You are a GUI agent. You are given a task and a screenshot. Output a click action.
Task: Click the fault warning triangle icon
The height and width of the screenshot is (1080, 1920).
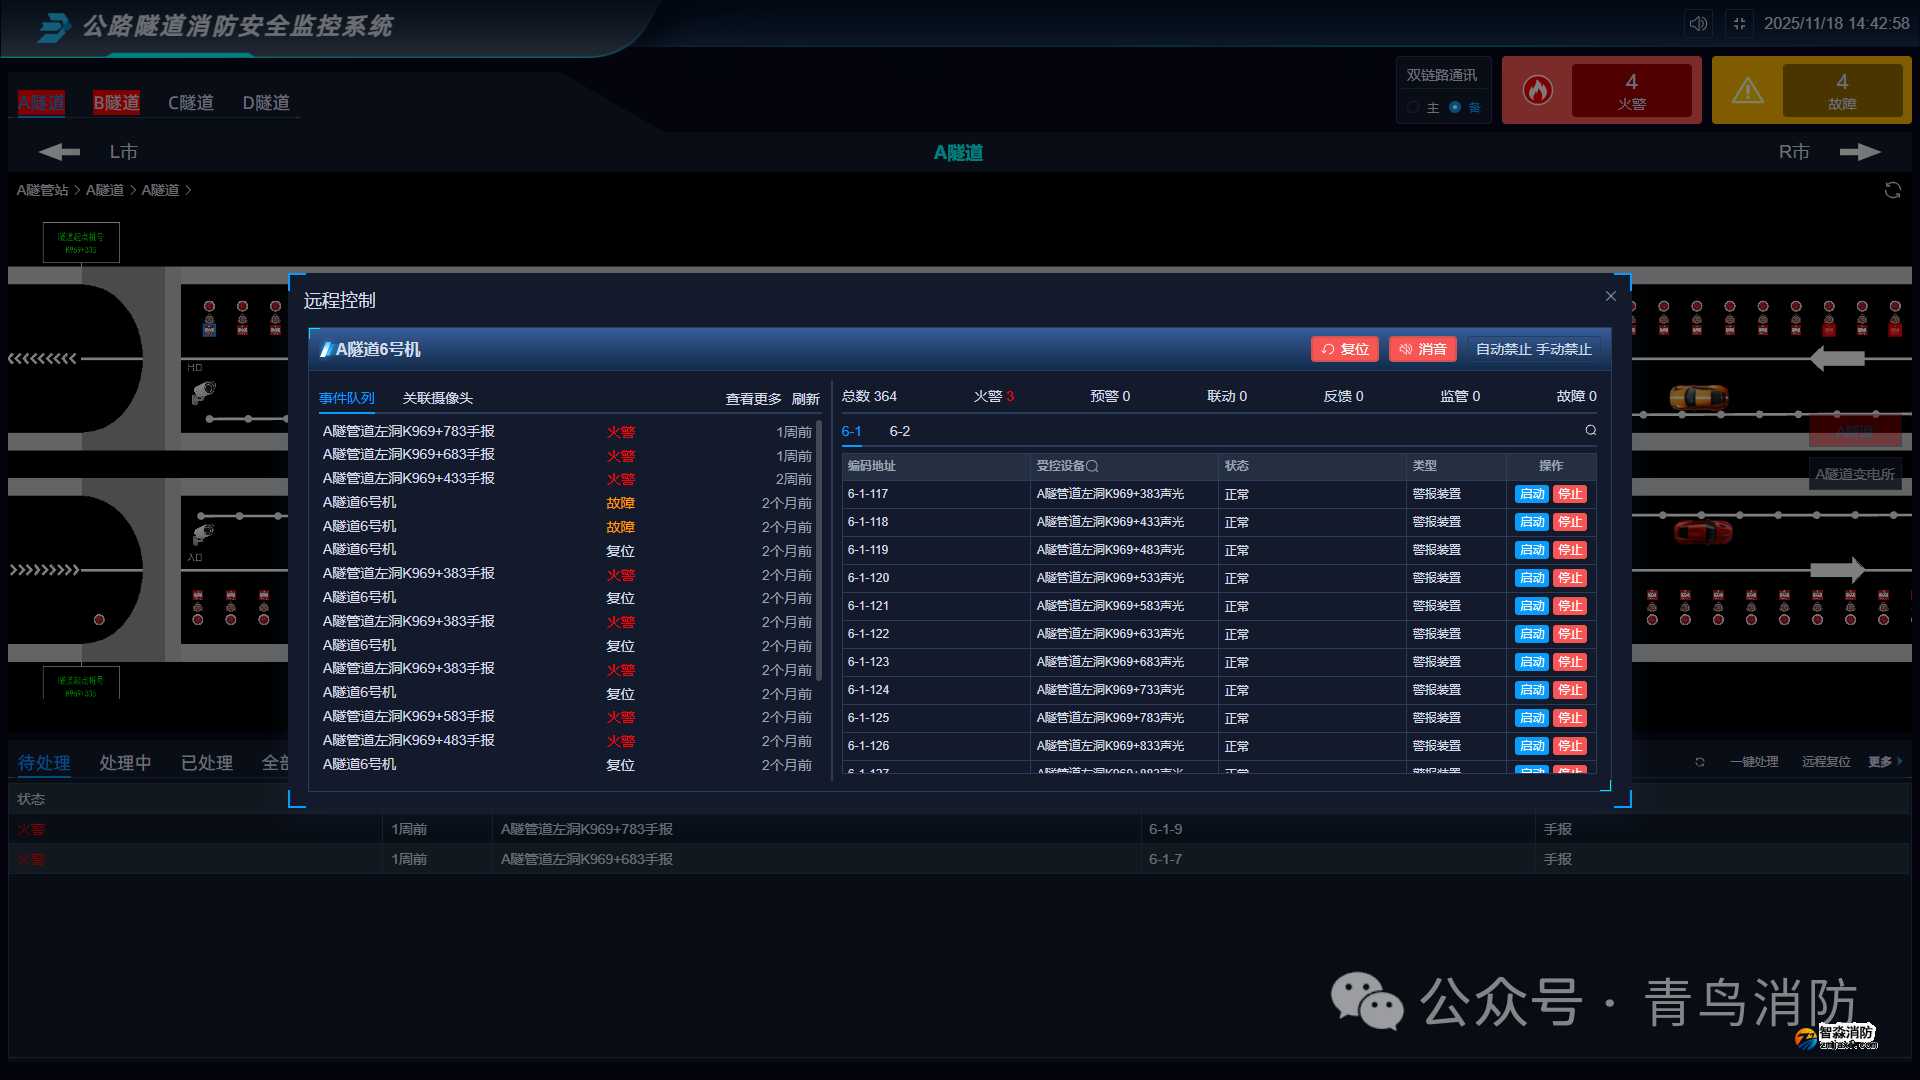pos(1747,91)
